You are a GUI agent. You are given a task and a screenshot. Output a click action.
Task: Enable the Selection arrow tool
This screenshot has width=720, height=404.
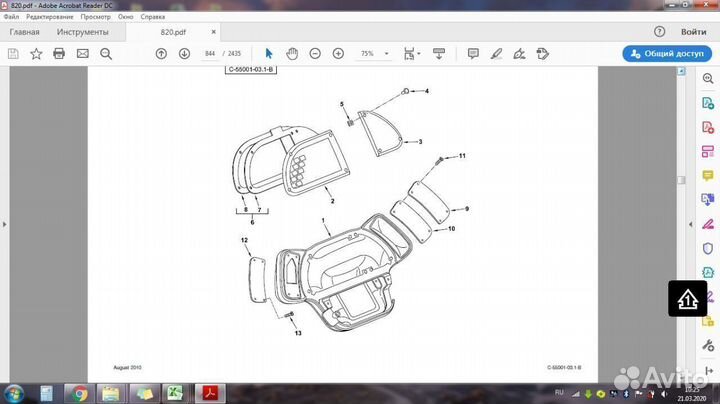click(268, 53)
